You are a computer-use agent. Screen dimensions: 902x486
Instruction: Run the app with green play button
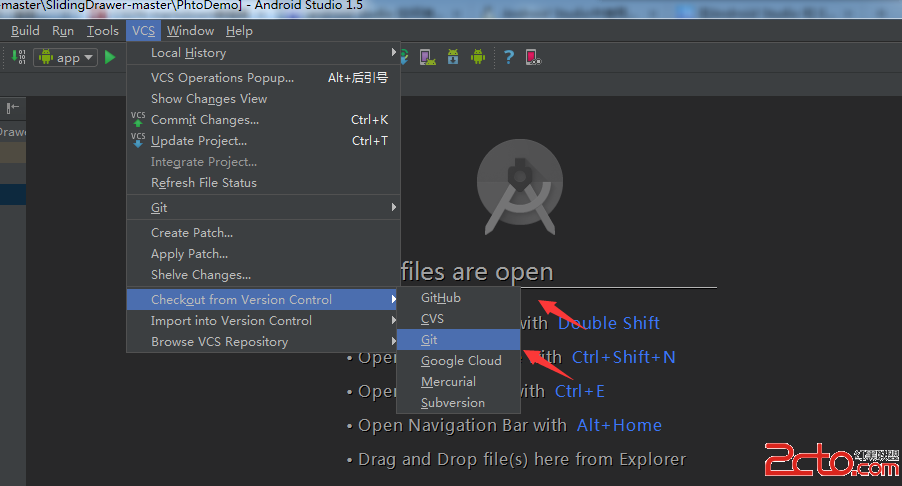pos(110,57)
